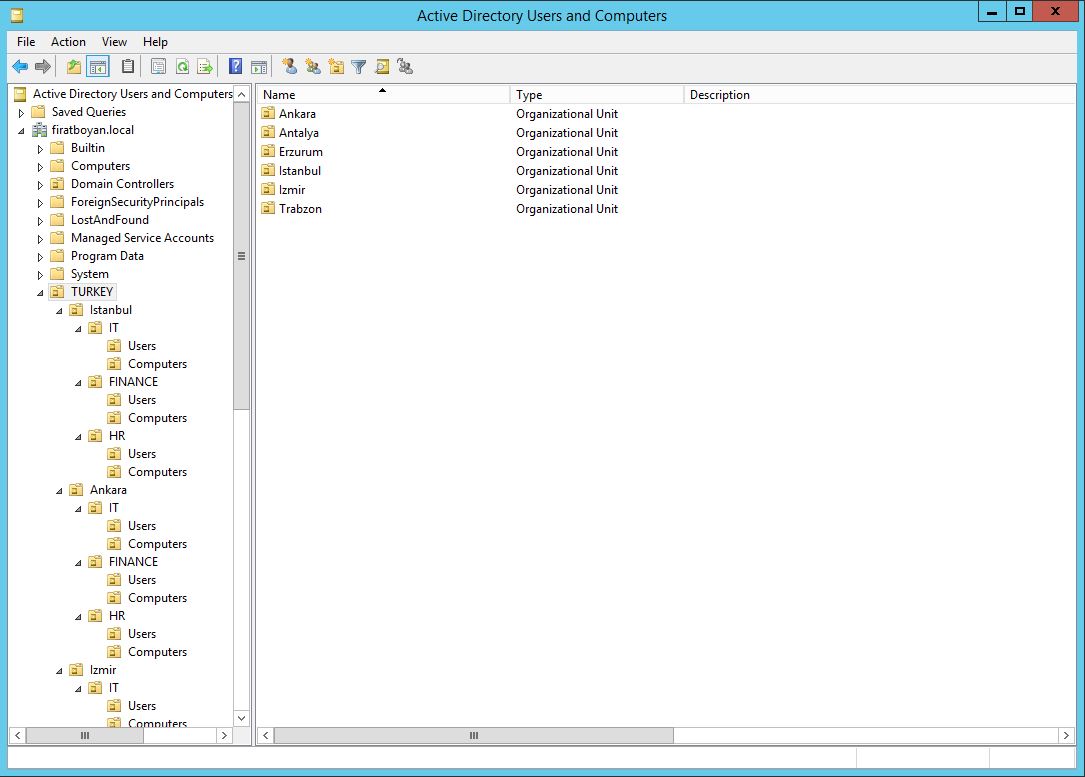Open Help with the blue question mark icon

coord(235,66)
